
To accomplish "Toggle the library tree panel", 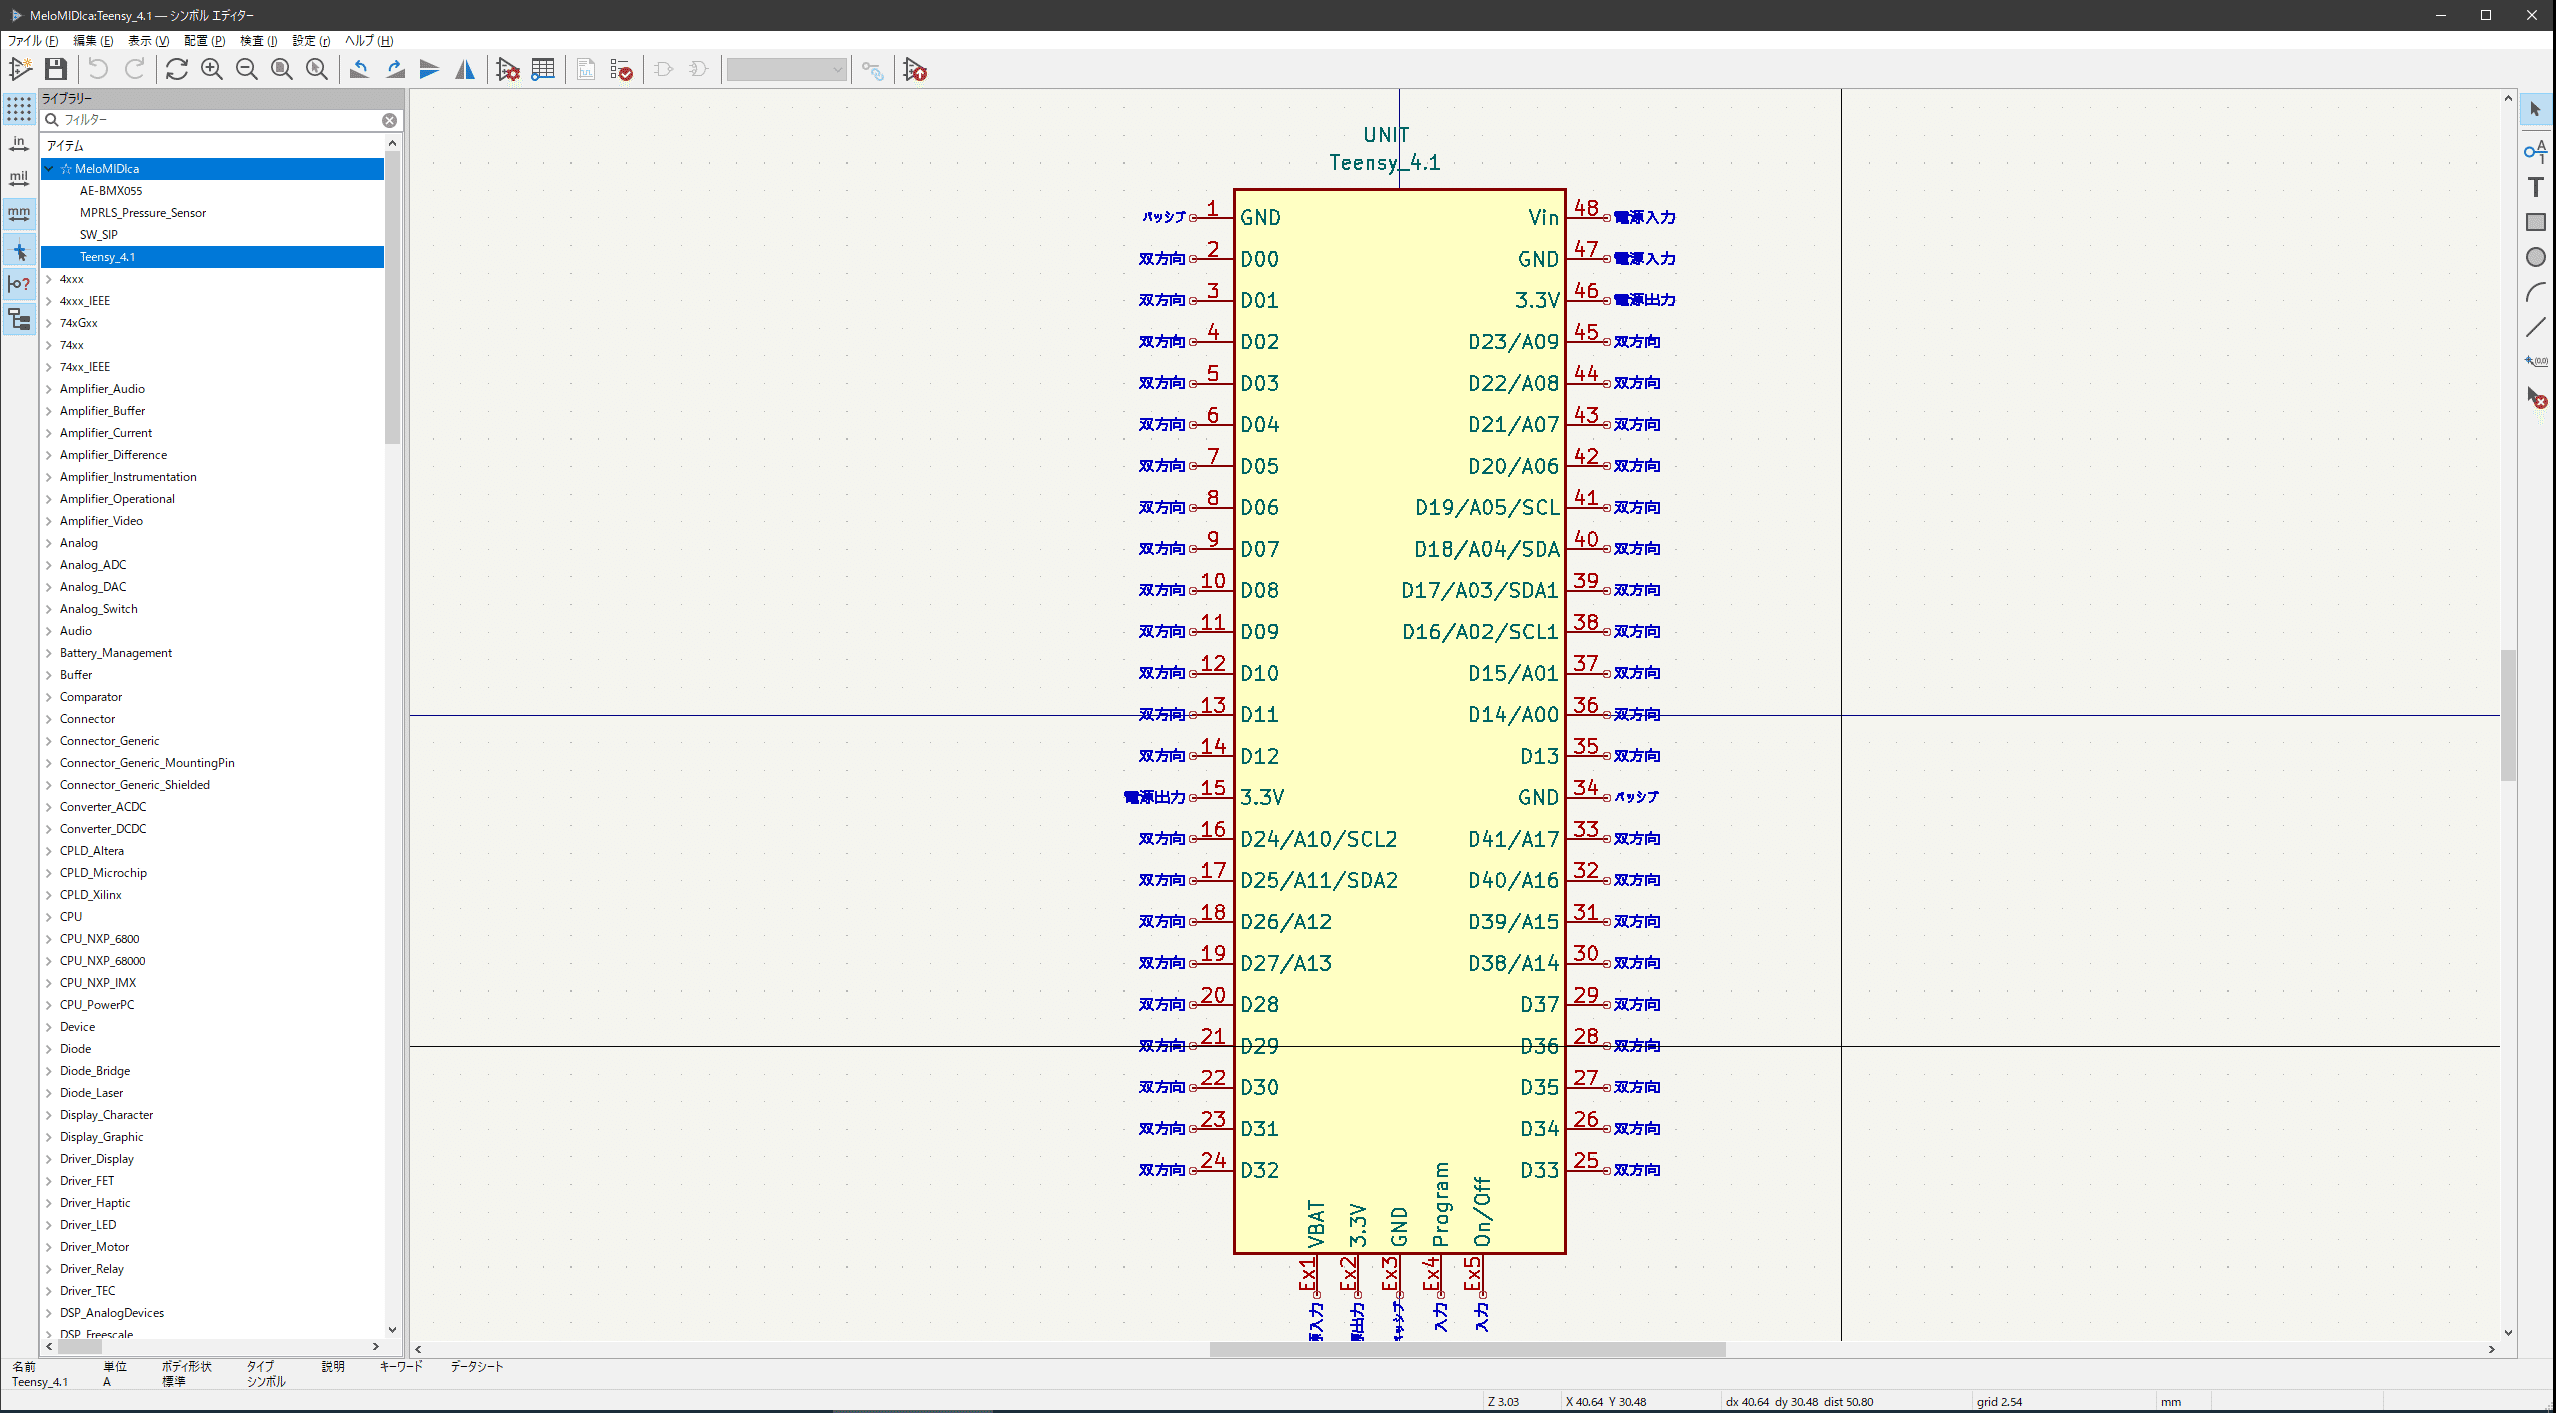I will 19,320.
